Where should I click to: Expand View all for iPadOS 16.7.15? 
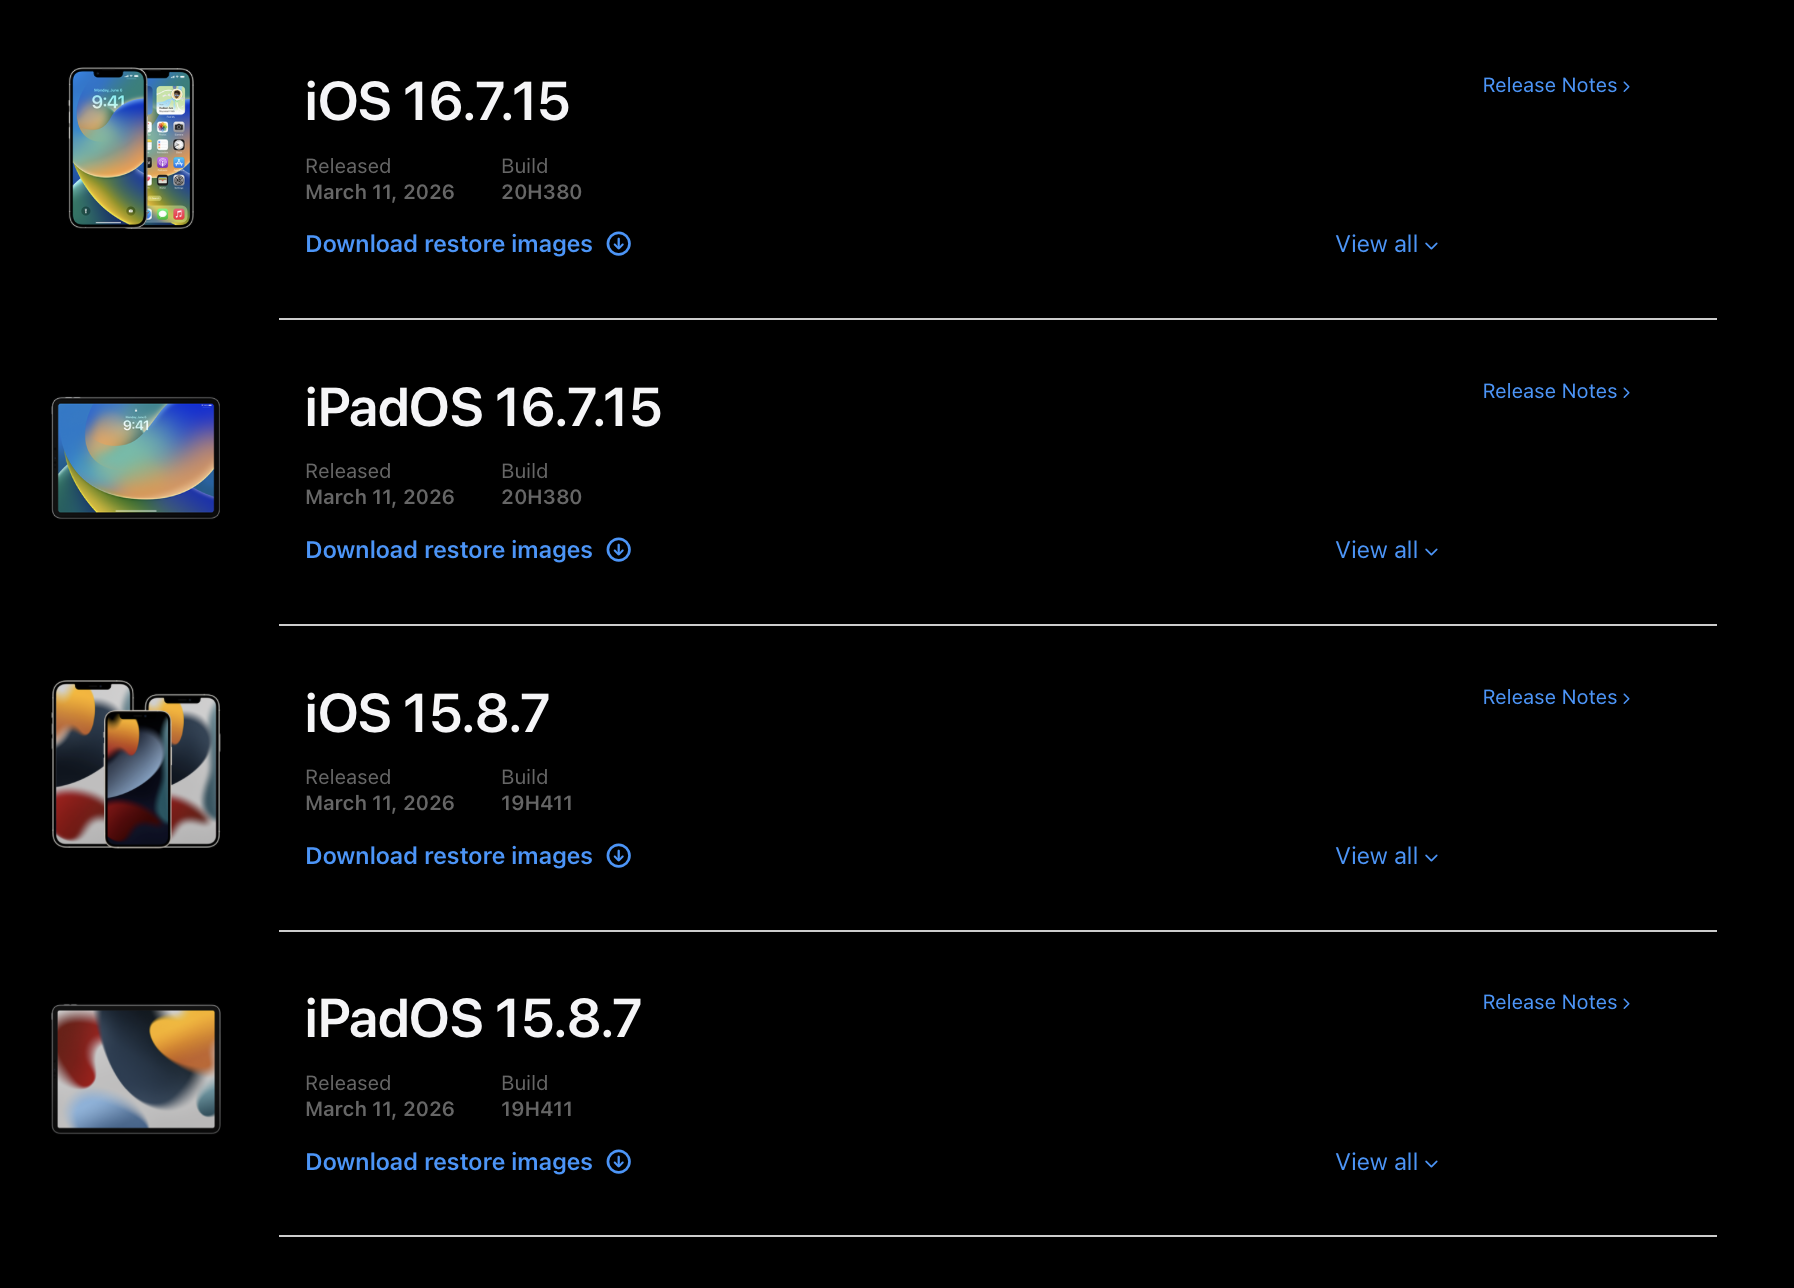coord(1387,550)
